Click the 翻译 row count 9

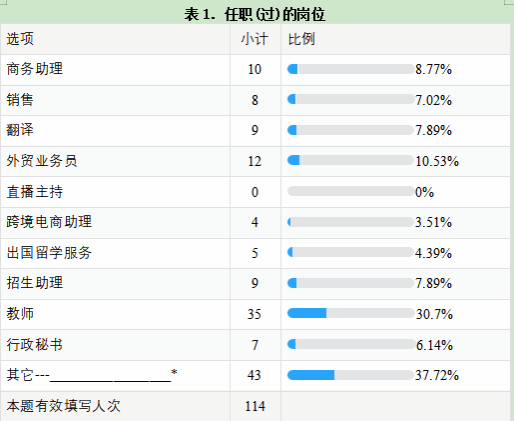[x=255, y=130]
